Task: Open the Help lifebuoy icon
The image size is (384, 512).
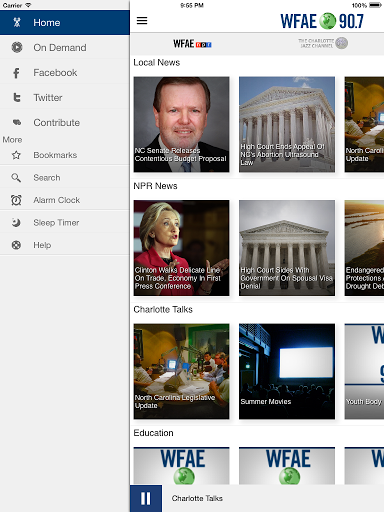Action: point(16,245)
